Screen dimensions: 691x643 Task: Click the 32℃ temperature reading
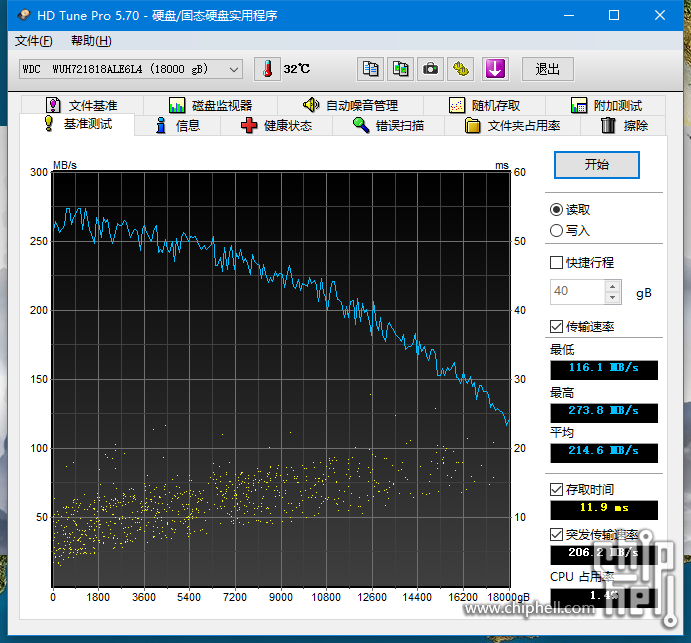[x=297, y=69]
